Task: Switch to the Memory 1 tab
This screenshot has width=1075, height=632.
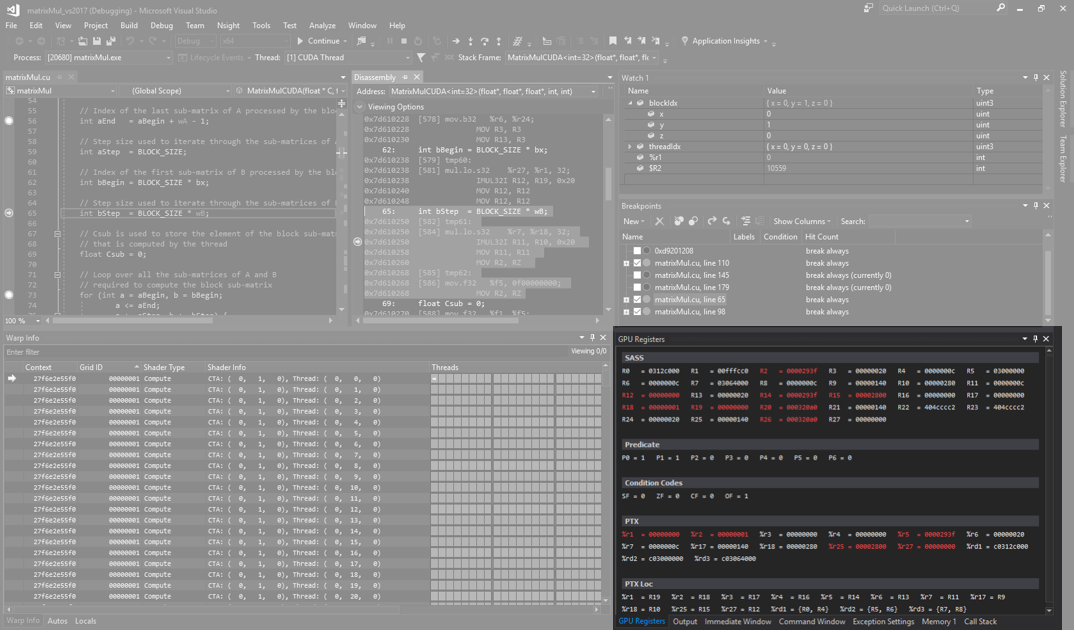Action: tap(939, 622)
